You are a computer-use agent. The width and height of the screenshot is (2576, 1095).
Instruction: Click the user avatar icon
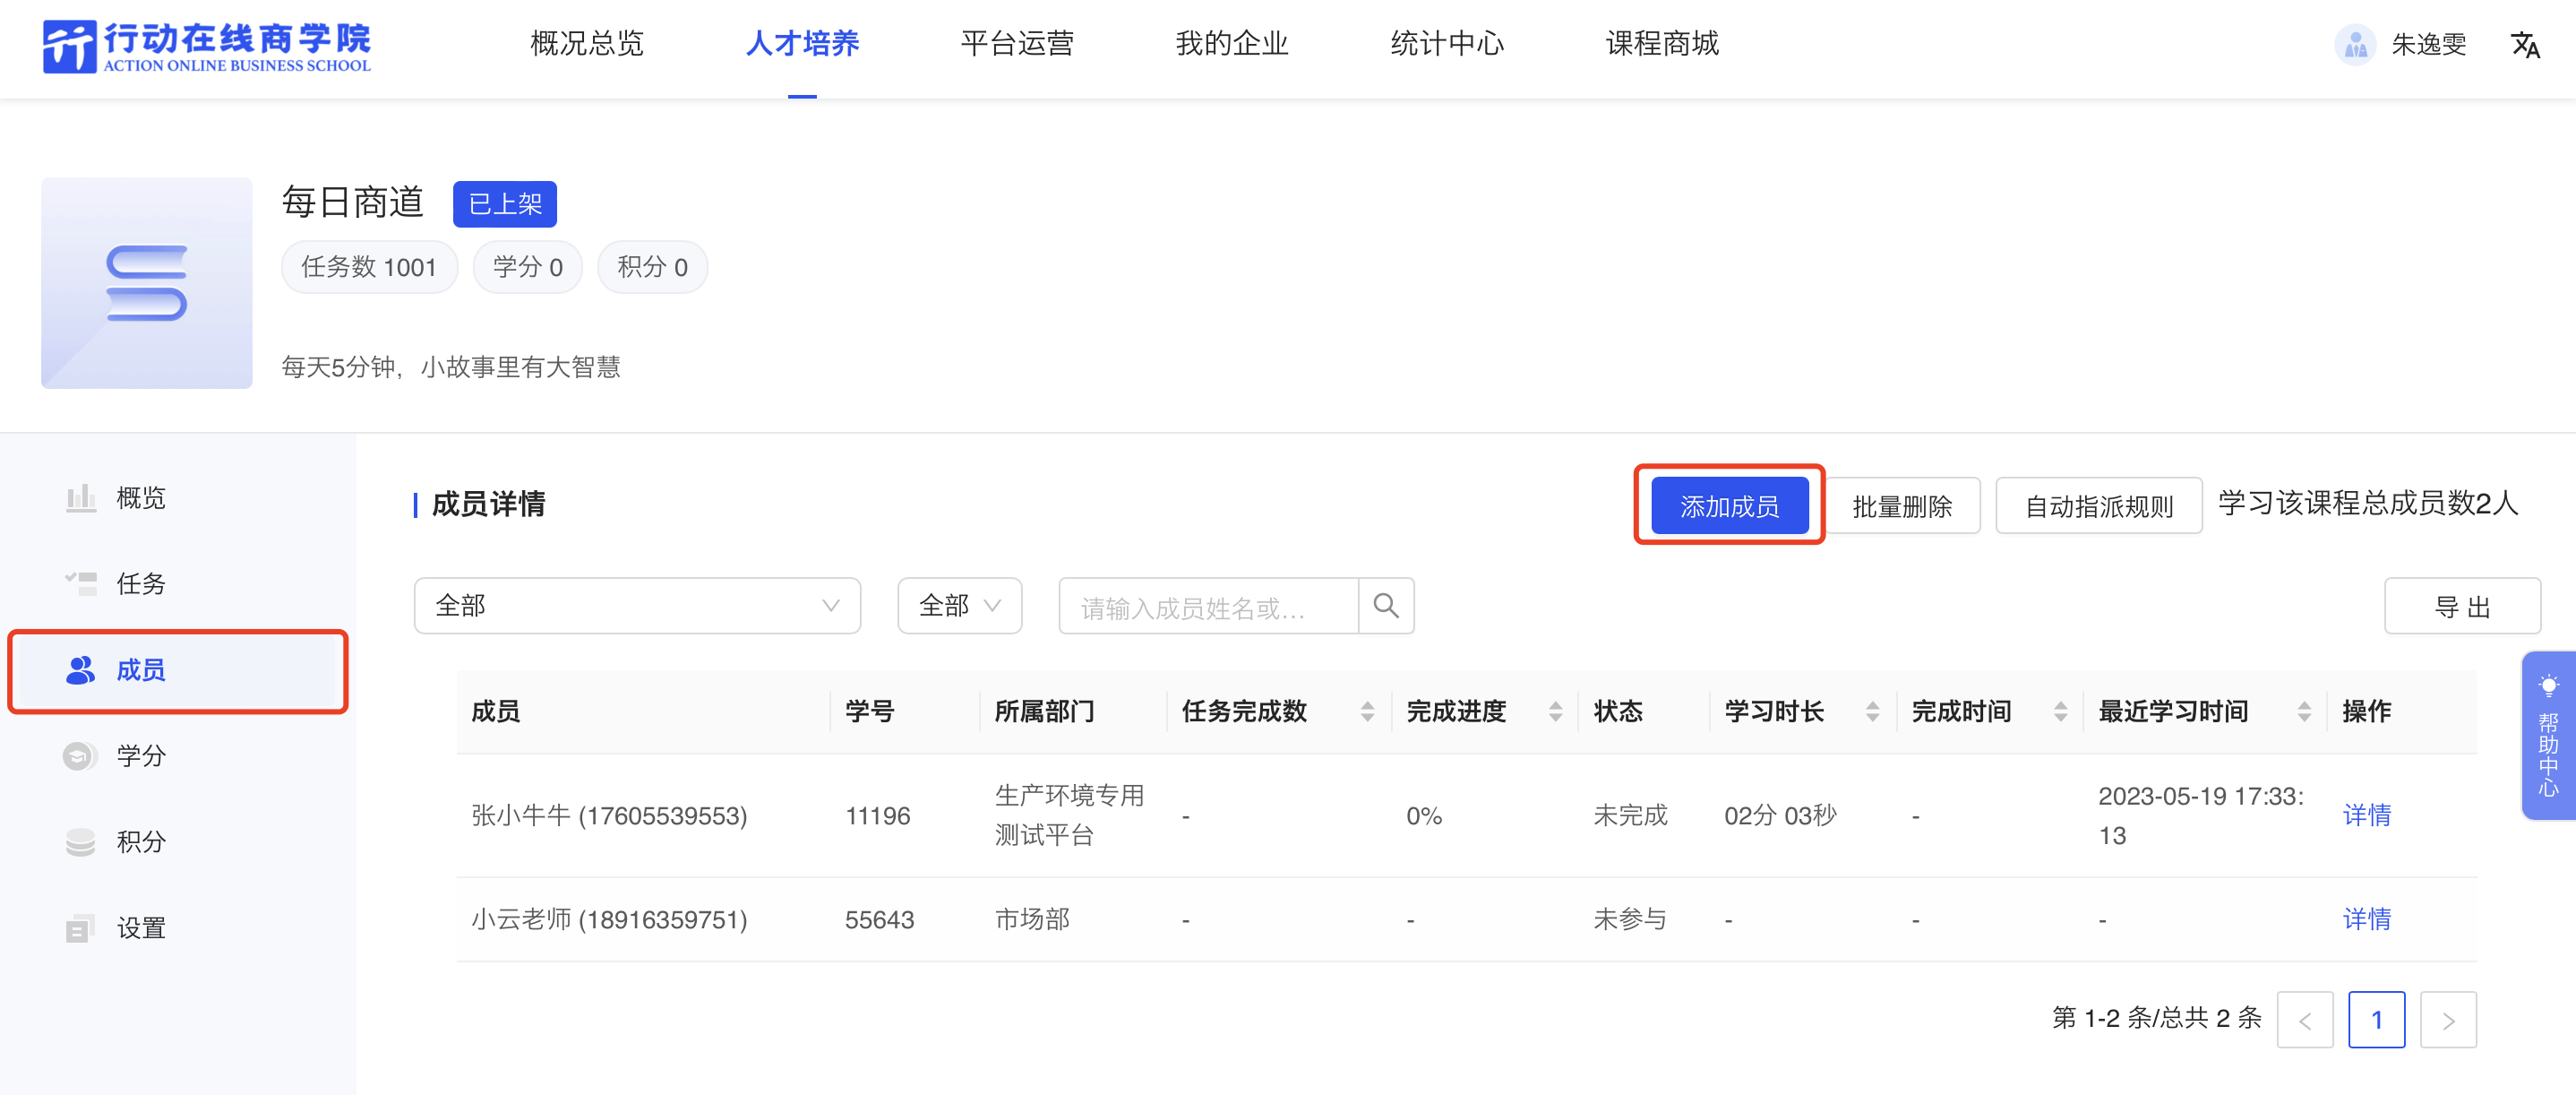tap(2354, 45)
